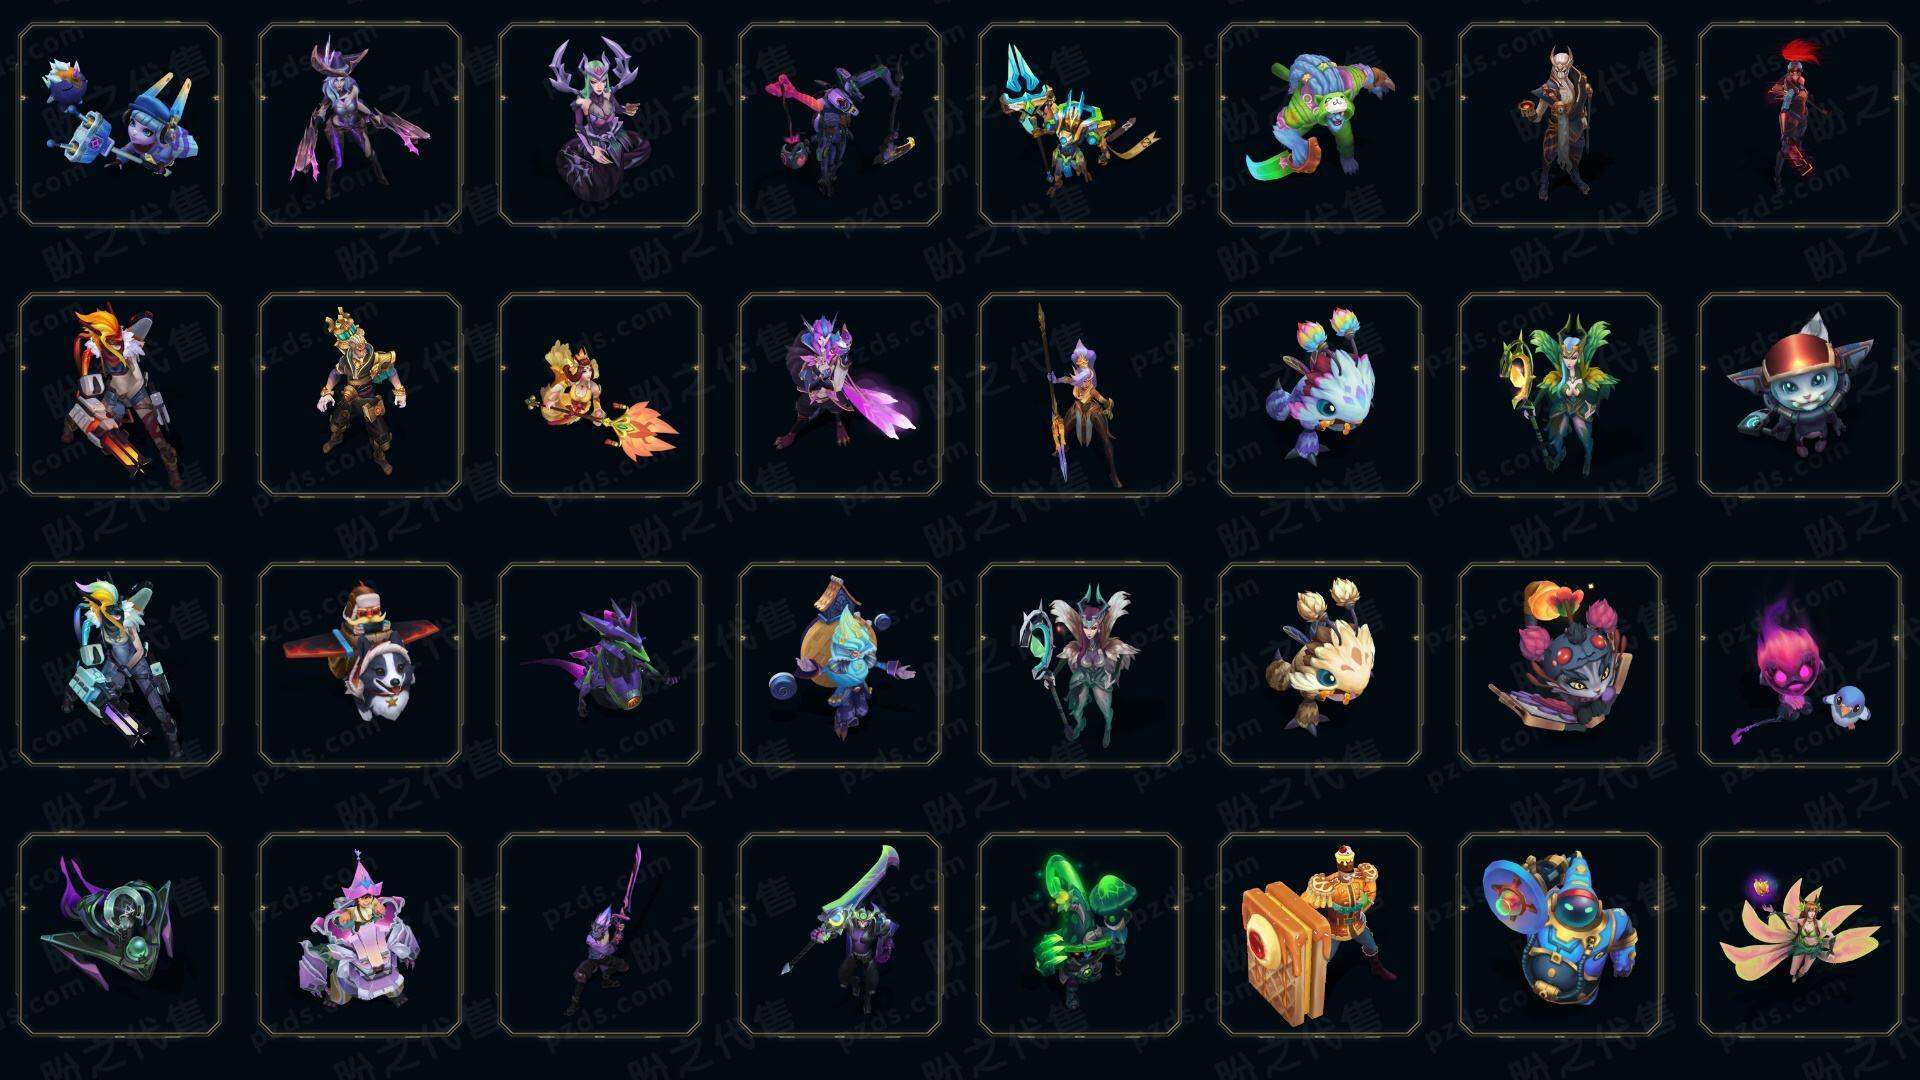Choose the dark purple dragon-like creature
The height and width of the screenshot is (1080, 1920).
600,664
